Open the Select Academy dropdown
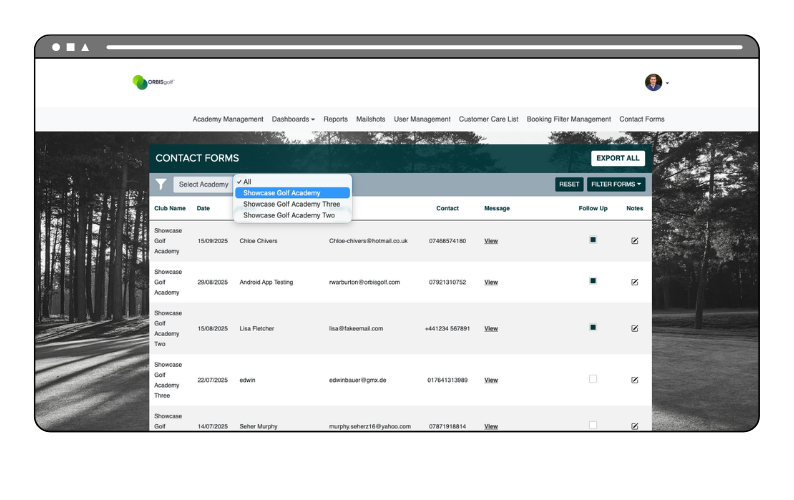The height and width of the screenshot is (500, 794). click(x=204, y=184)
